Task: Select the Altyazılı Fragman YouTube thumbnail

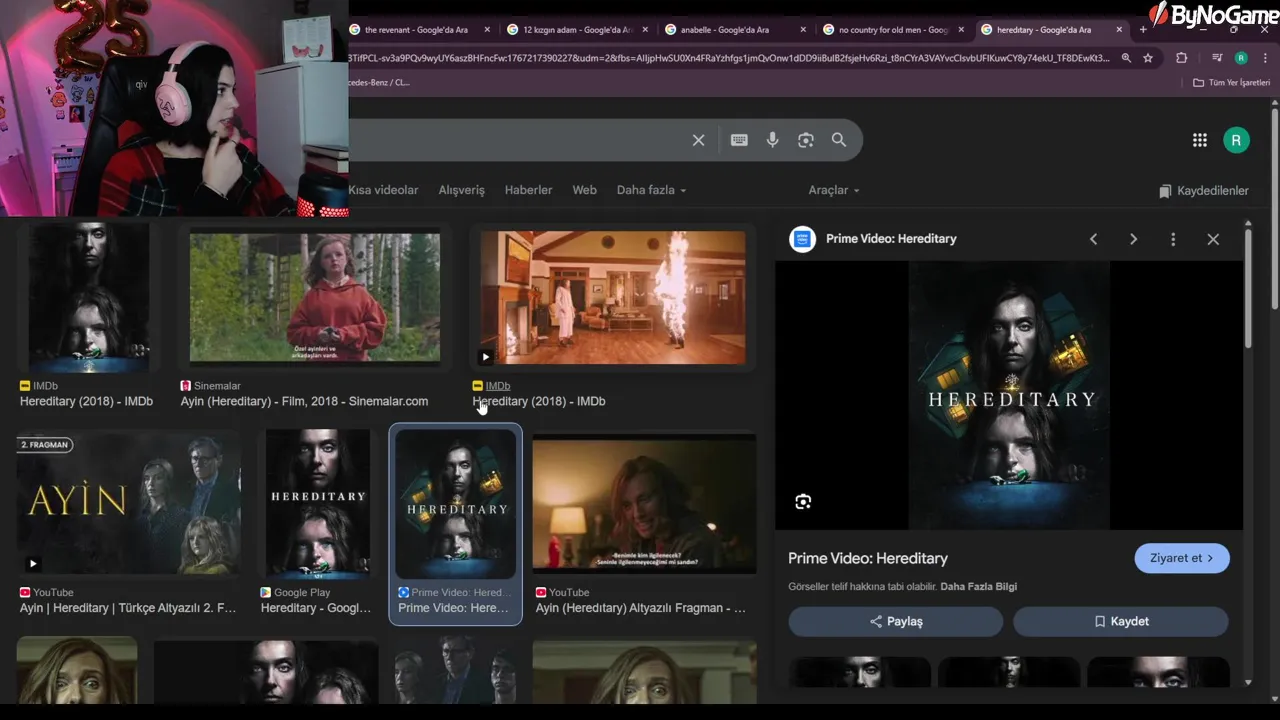Action: click(x=645, y=505)
